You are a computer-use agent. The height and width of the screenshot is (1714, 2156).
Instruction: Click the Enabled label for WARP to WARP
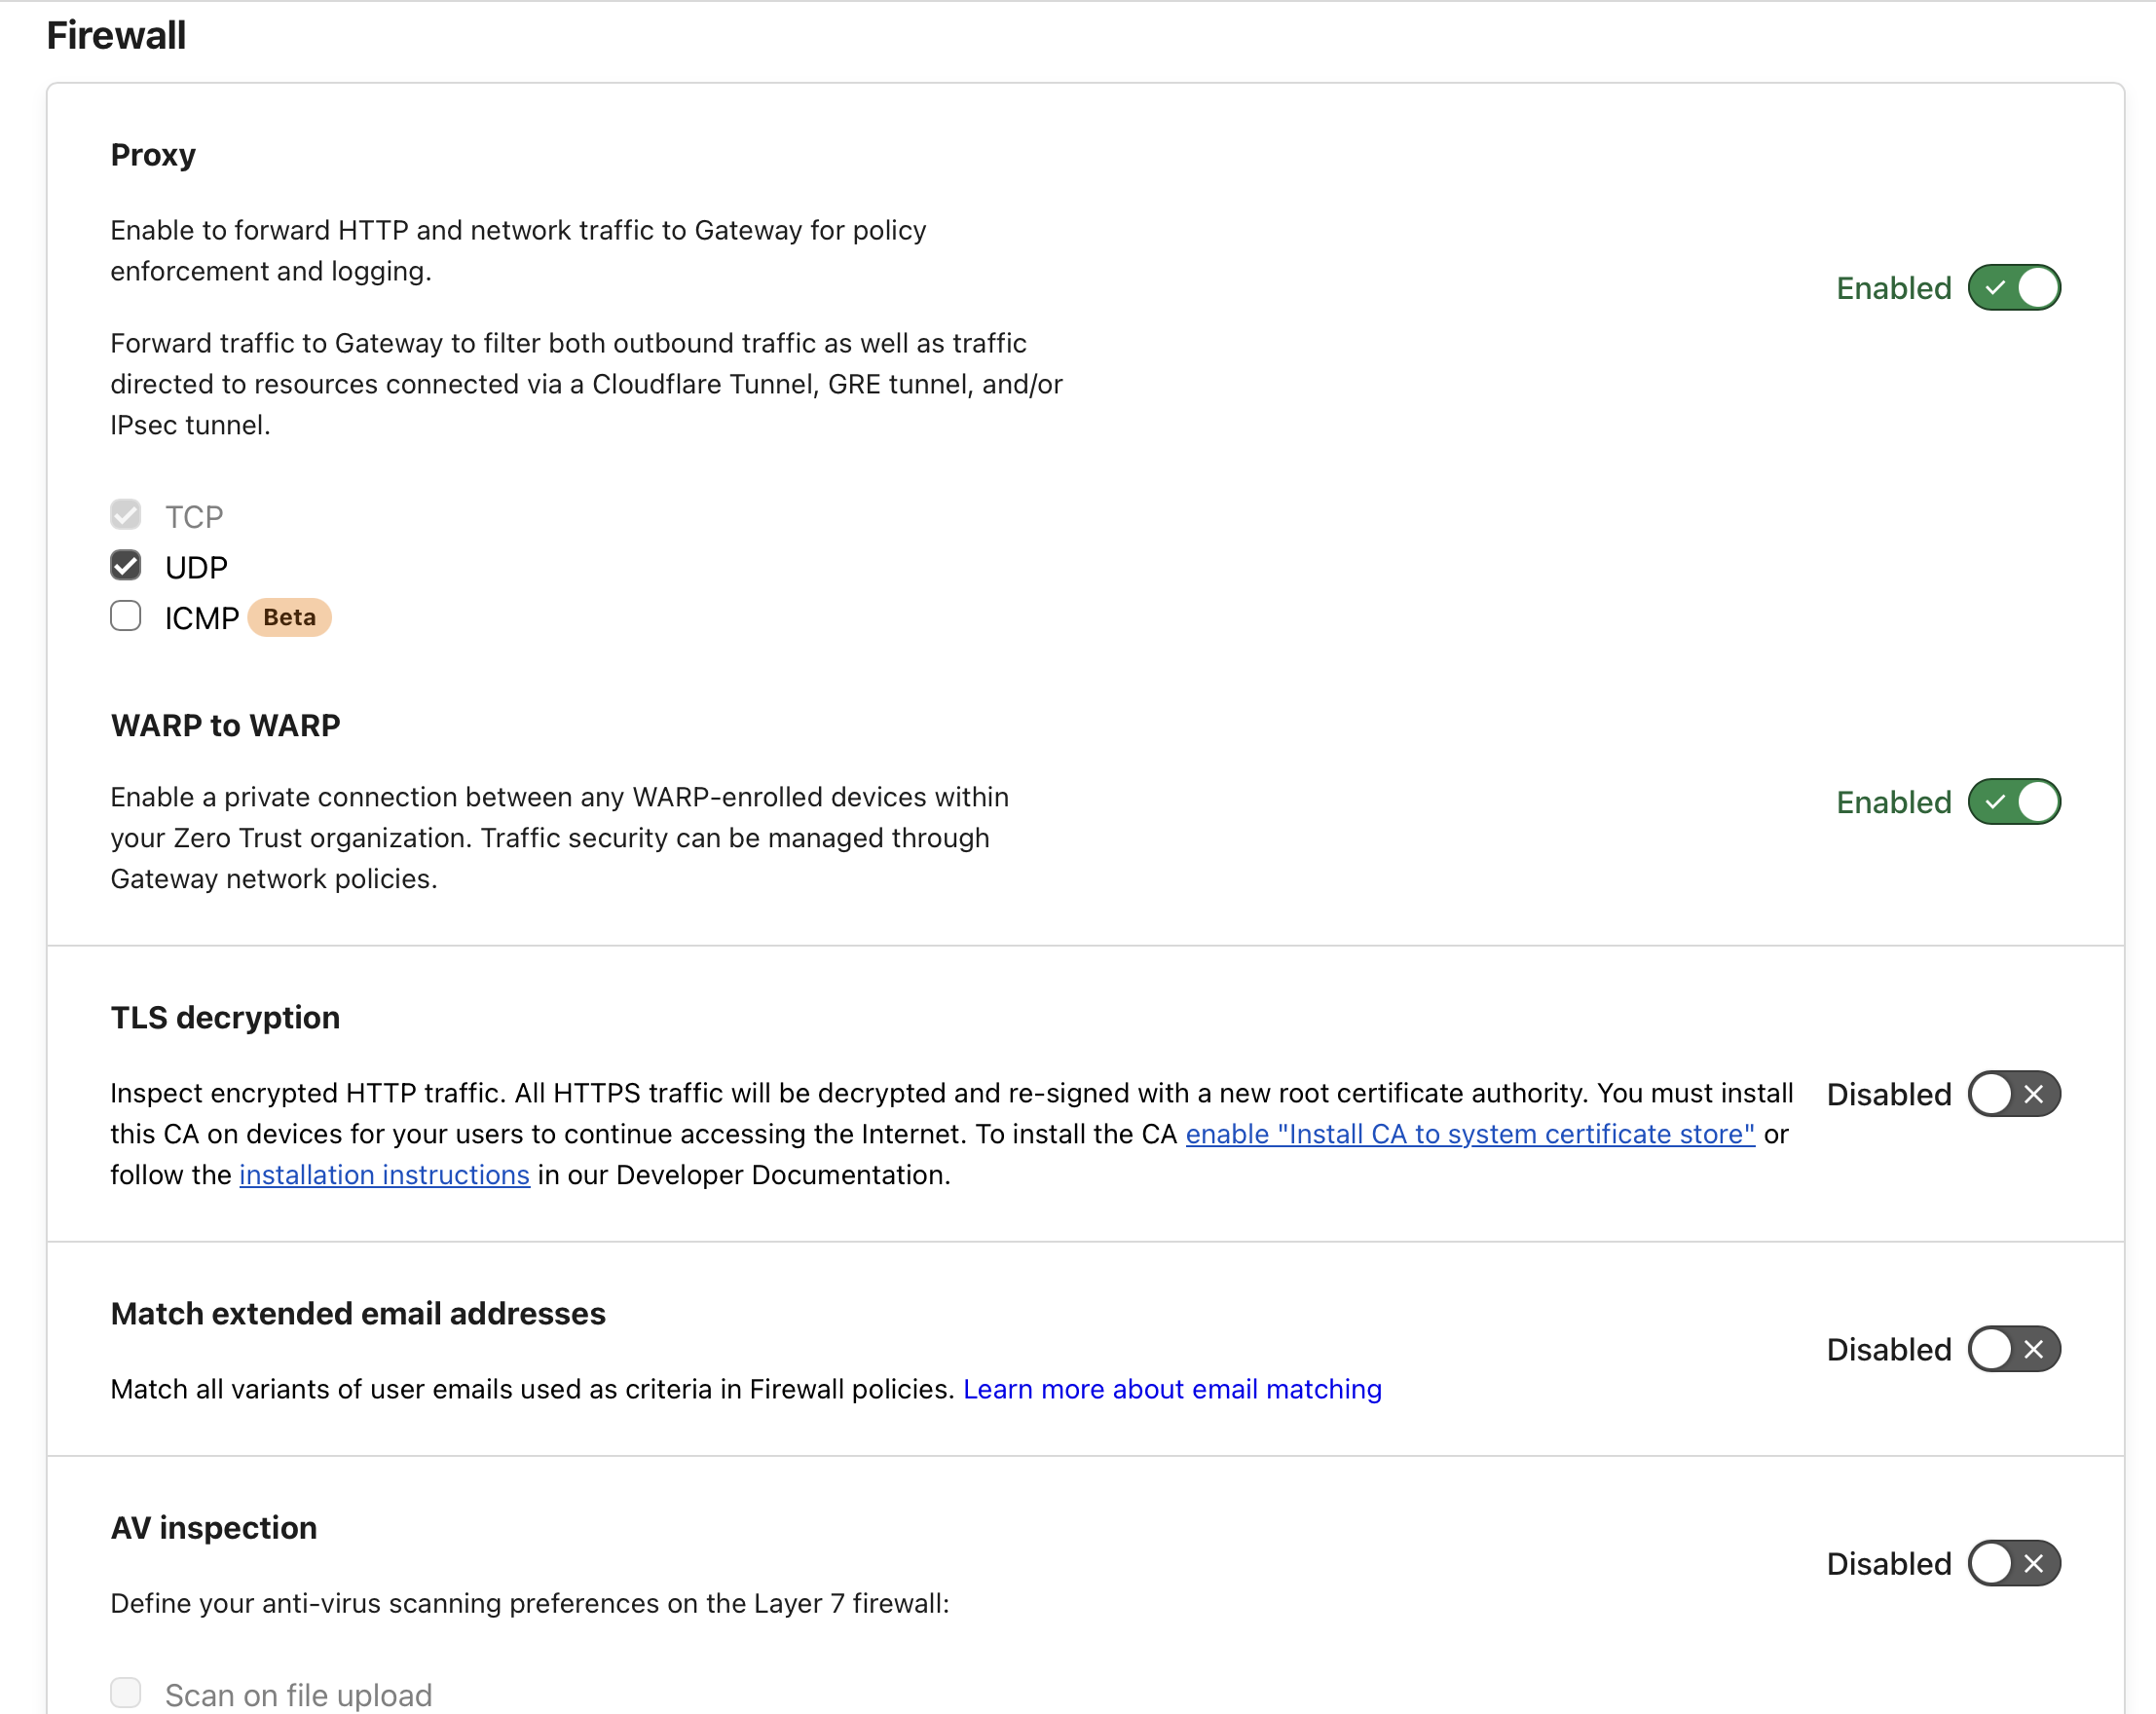1894,802
